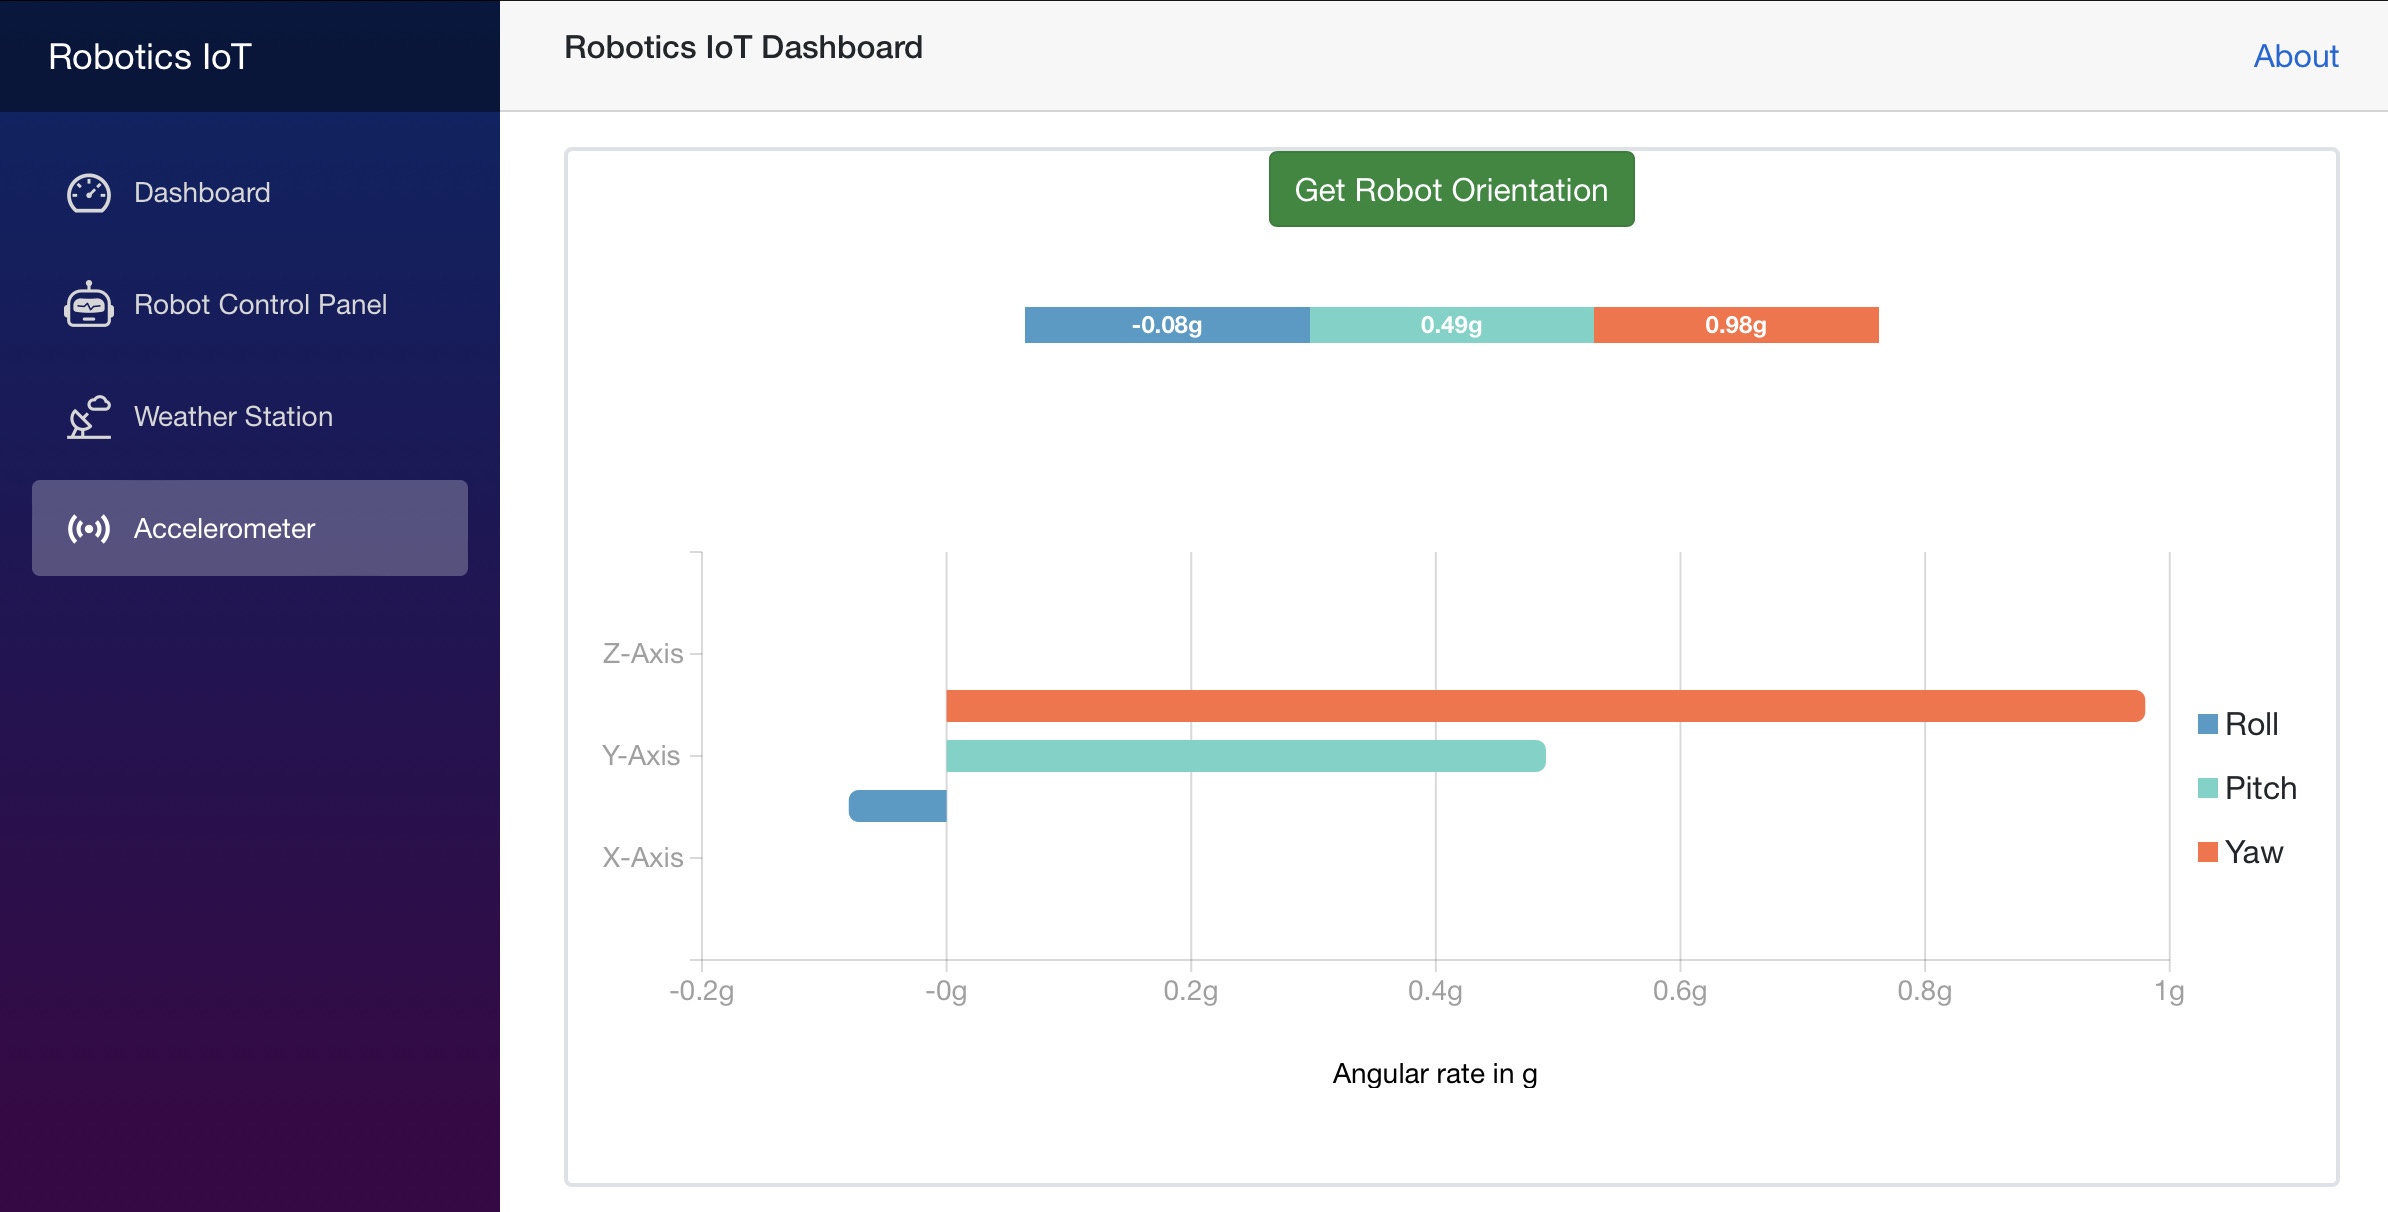Select the highlighted Accelerometer section
Image resolution: width=2388 pixels, height=1212 pixels.
pos(224,528)
